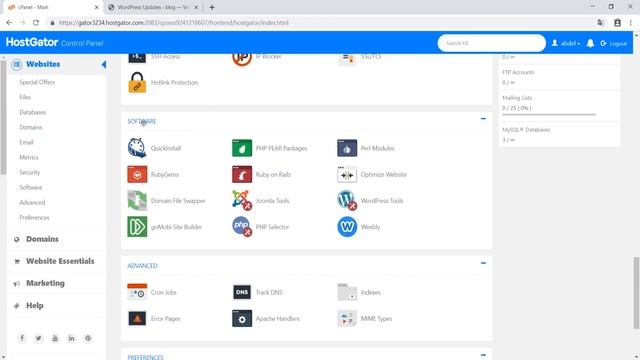The image size is (640, 360).
Task: Open Apache Handlers icon
Action: click(x=242, y=318)
